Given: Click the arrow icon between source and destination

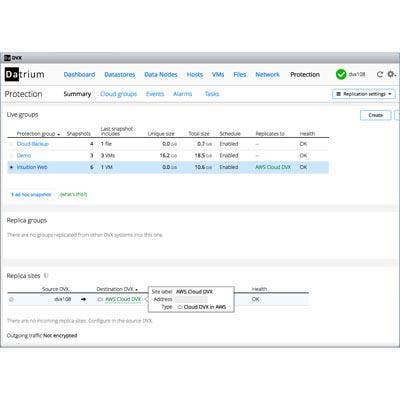Looking at the screenshot, I should point(83,299).
